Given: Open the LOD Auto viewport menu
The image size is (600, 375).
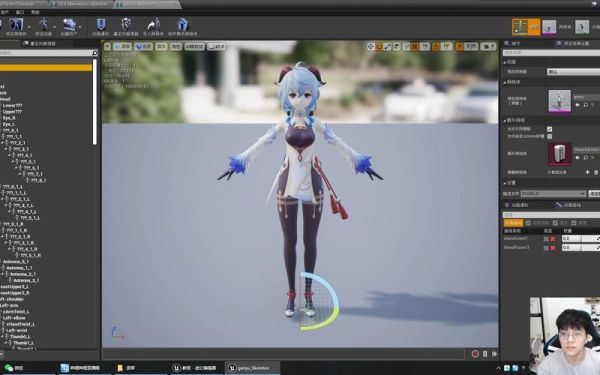Looking at the screenshot, I should pos(194,46).
